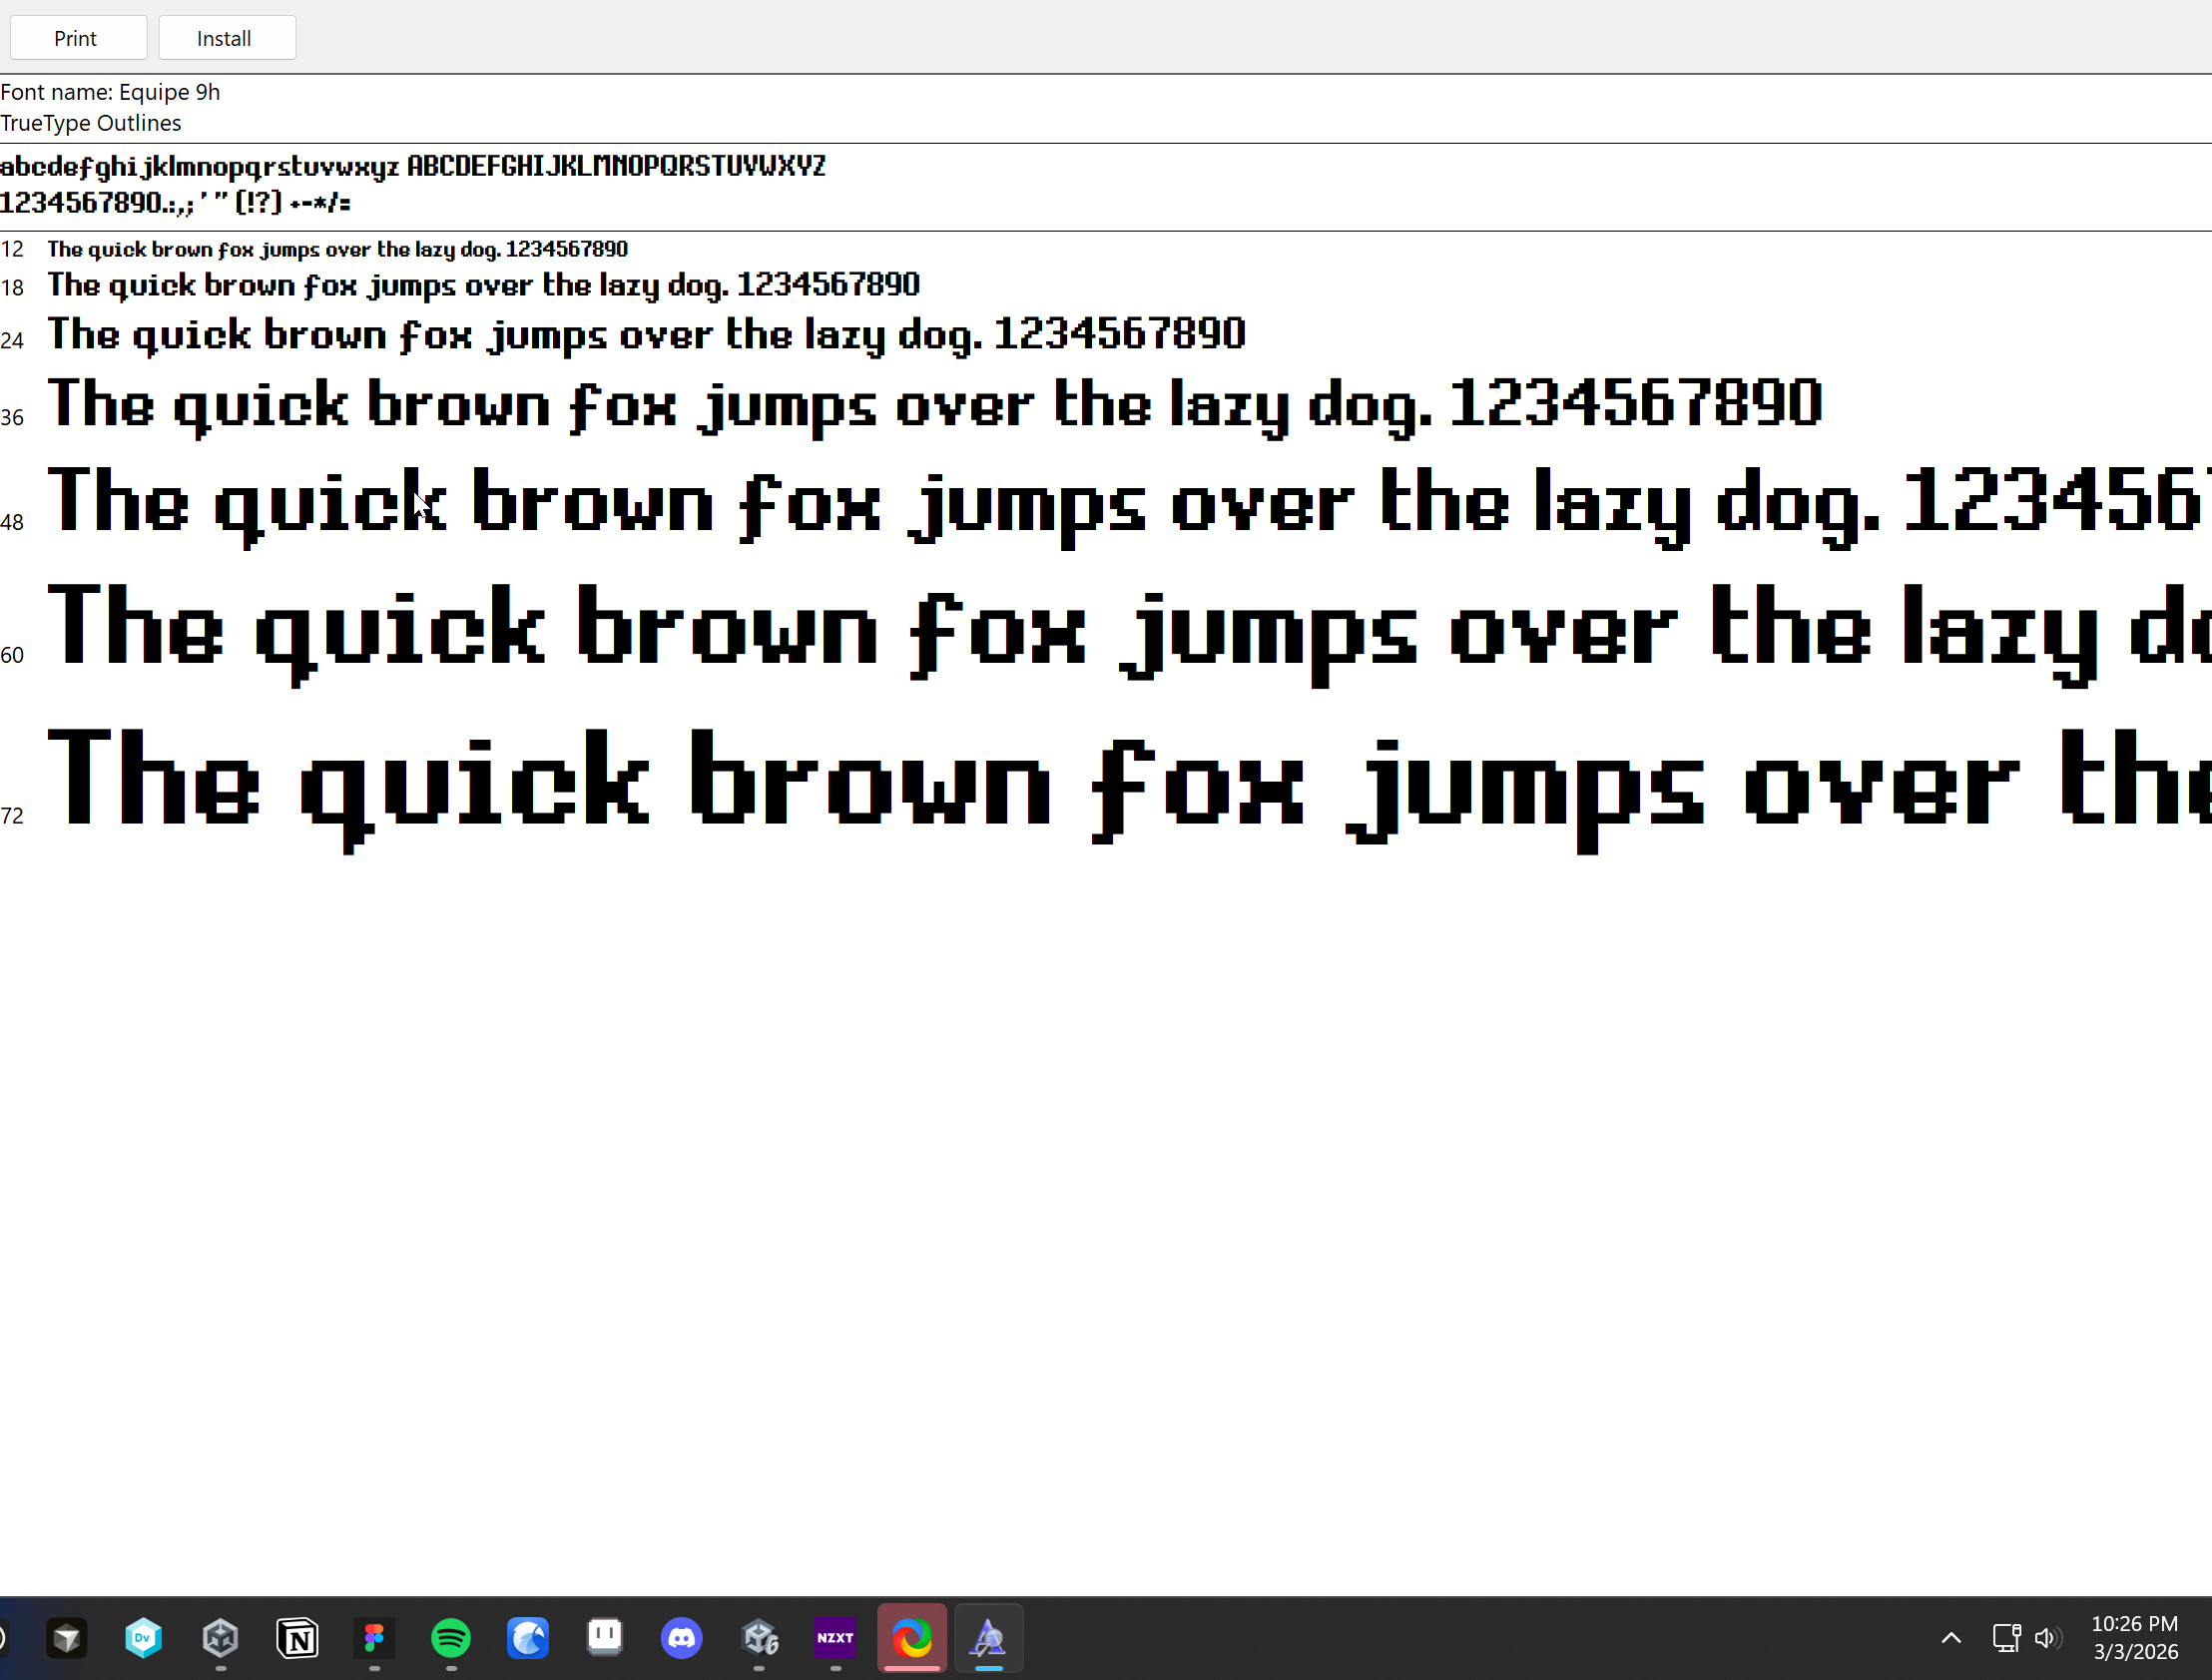
Task: Open Spotify from the taskbar
Action: (x=451, y=1638)
